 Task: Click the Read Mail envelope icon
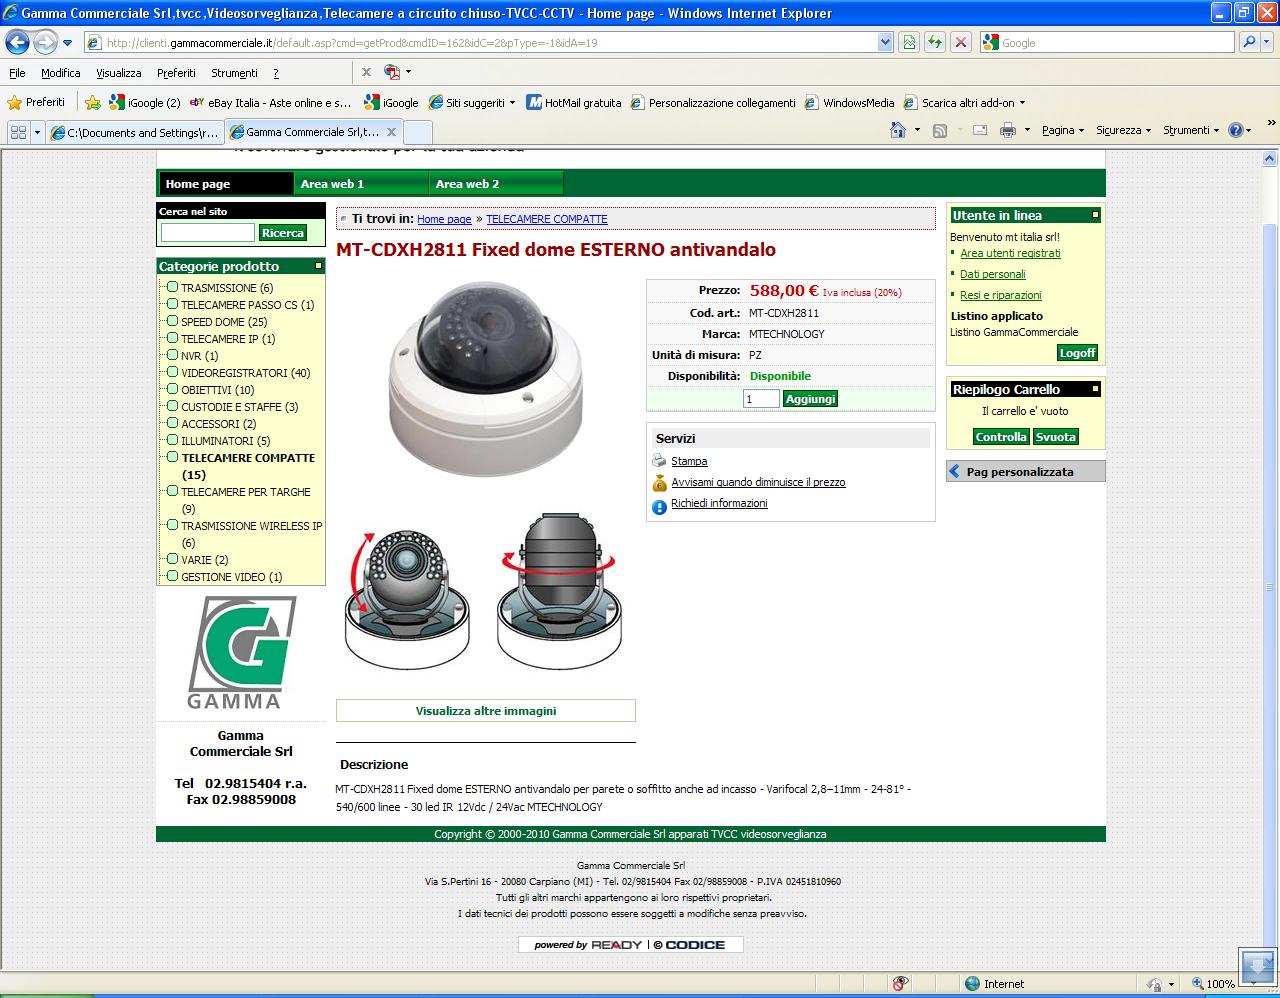point(980,130)
